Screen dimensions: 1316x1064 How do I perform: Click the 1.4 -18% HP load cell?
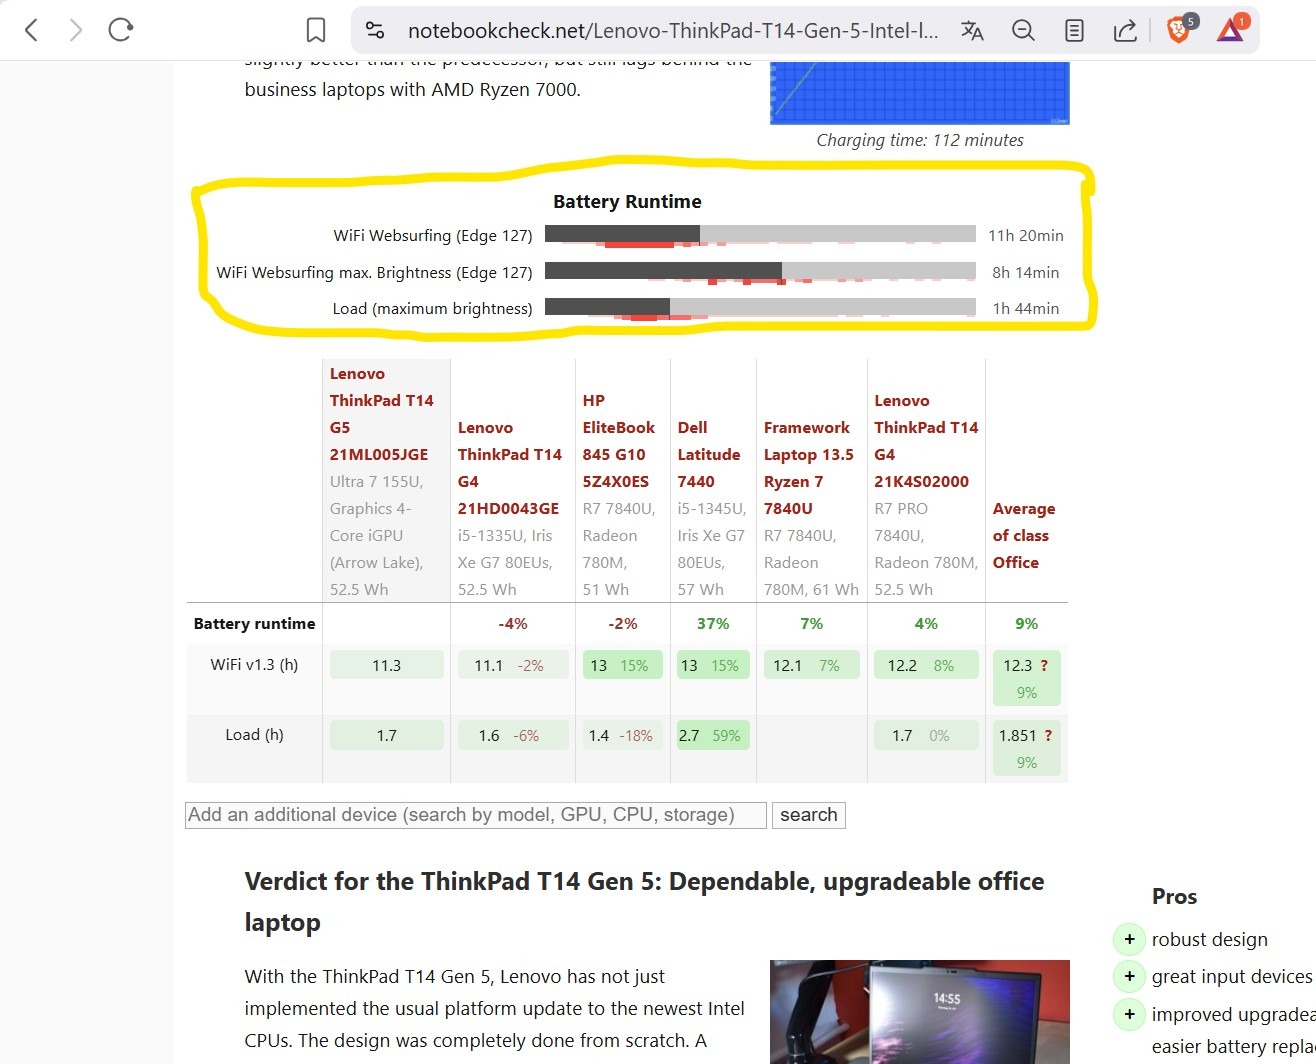point(623,735)
